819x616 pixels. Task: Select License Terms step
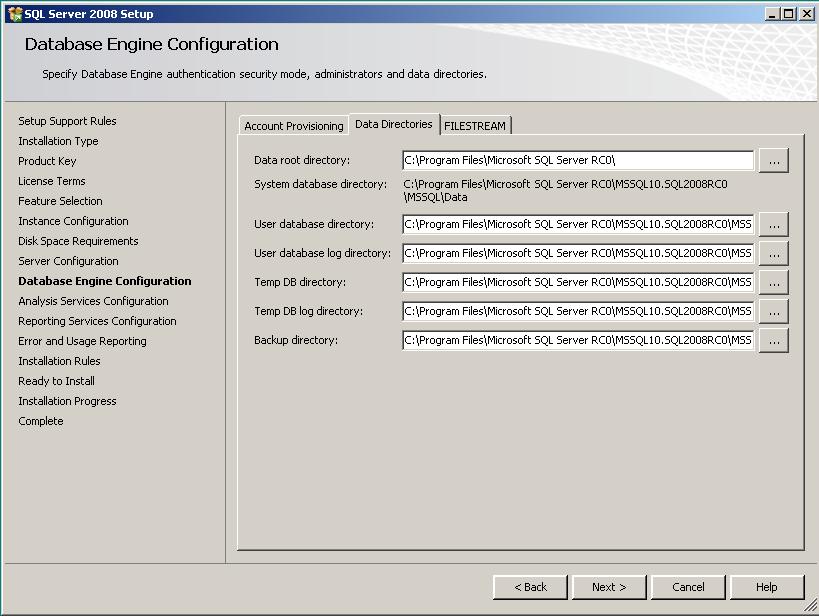tap(52, 181)
